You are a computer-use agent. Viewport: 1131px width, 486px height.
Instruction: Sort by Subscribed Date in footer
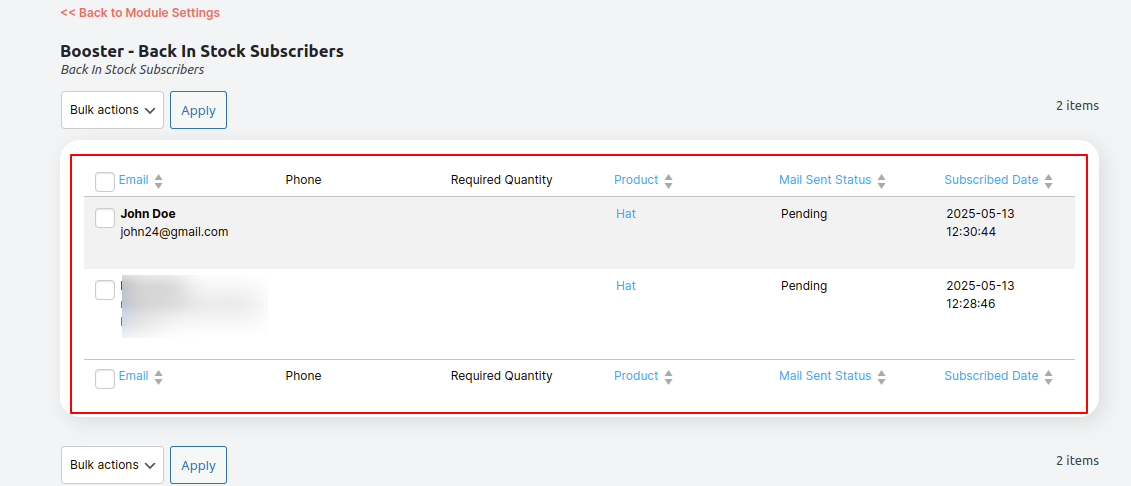click(x=992, y=376)
